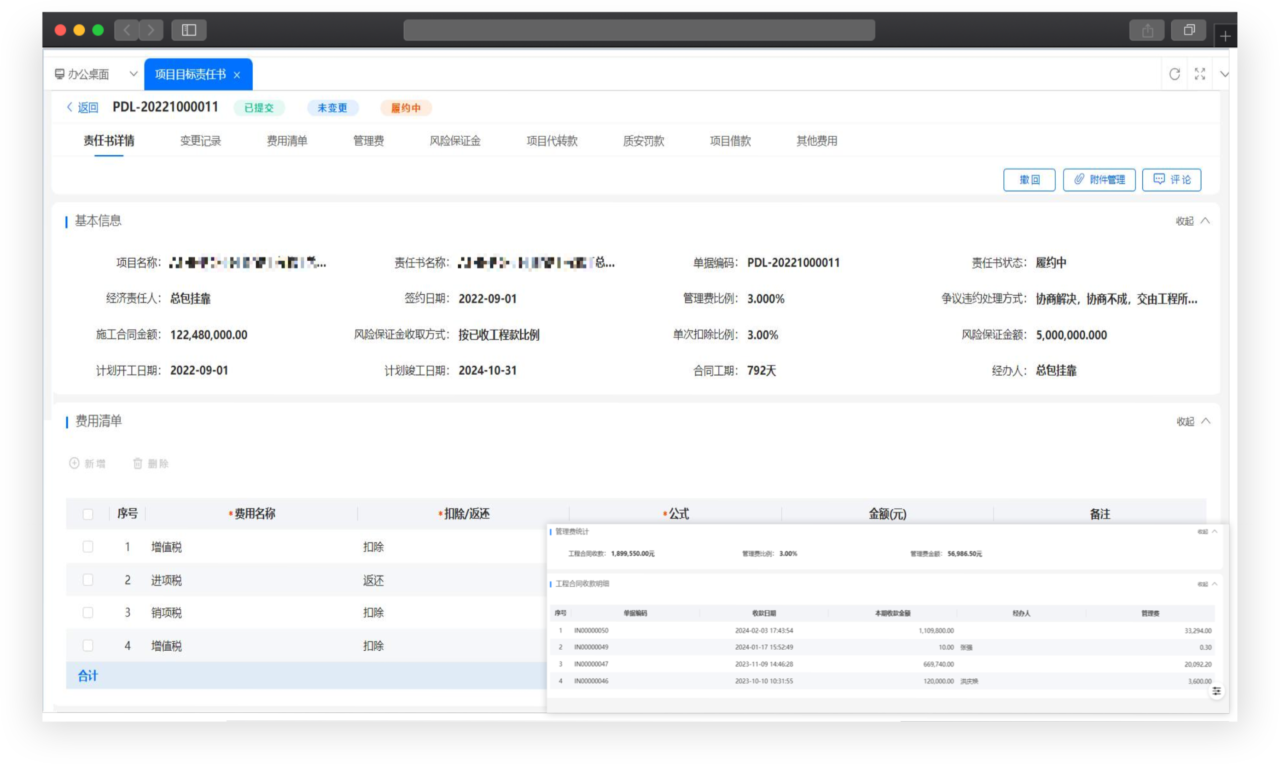Click the 未变更 status tag

coord(333,108)
